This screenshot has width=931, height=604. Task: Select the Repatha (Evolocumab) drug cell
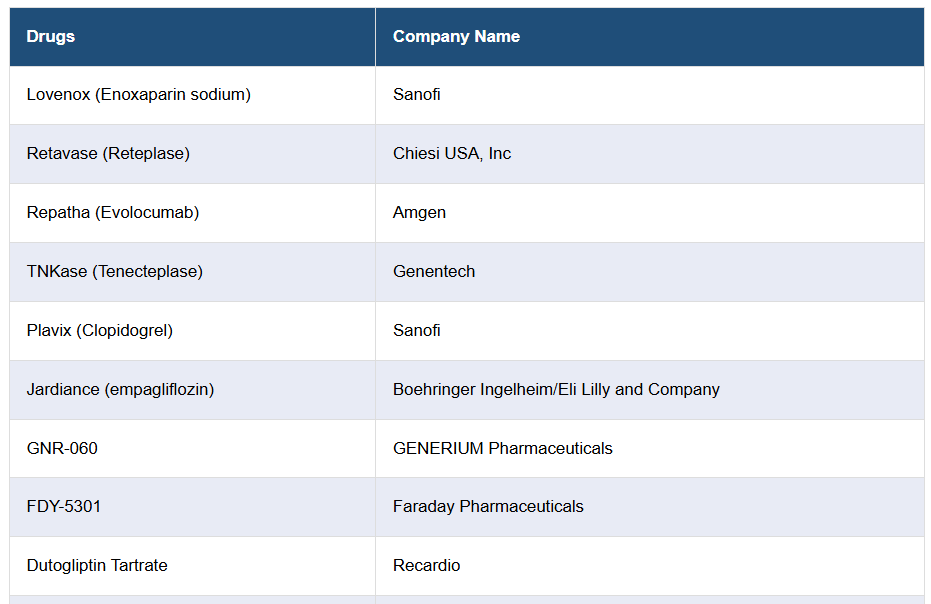(x=113, y=212)
